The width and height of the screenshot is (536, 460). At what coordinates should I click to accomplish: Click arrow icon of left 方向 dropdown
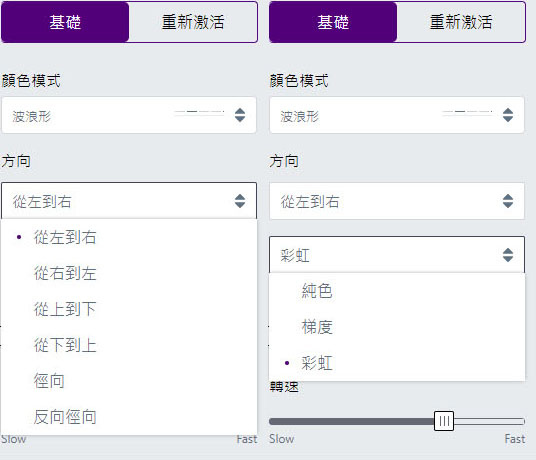(x=240, y=201)
